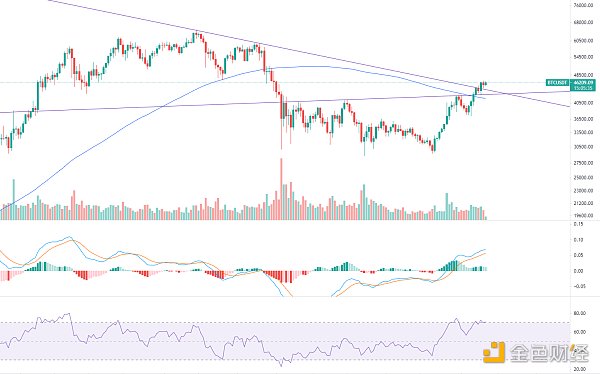Click the BTCUSDT symbol price label
This screenshot has width=600, height=374.
[x=557, y=83]
